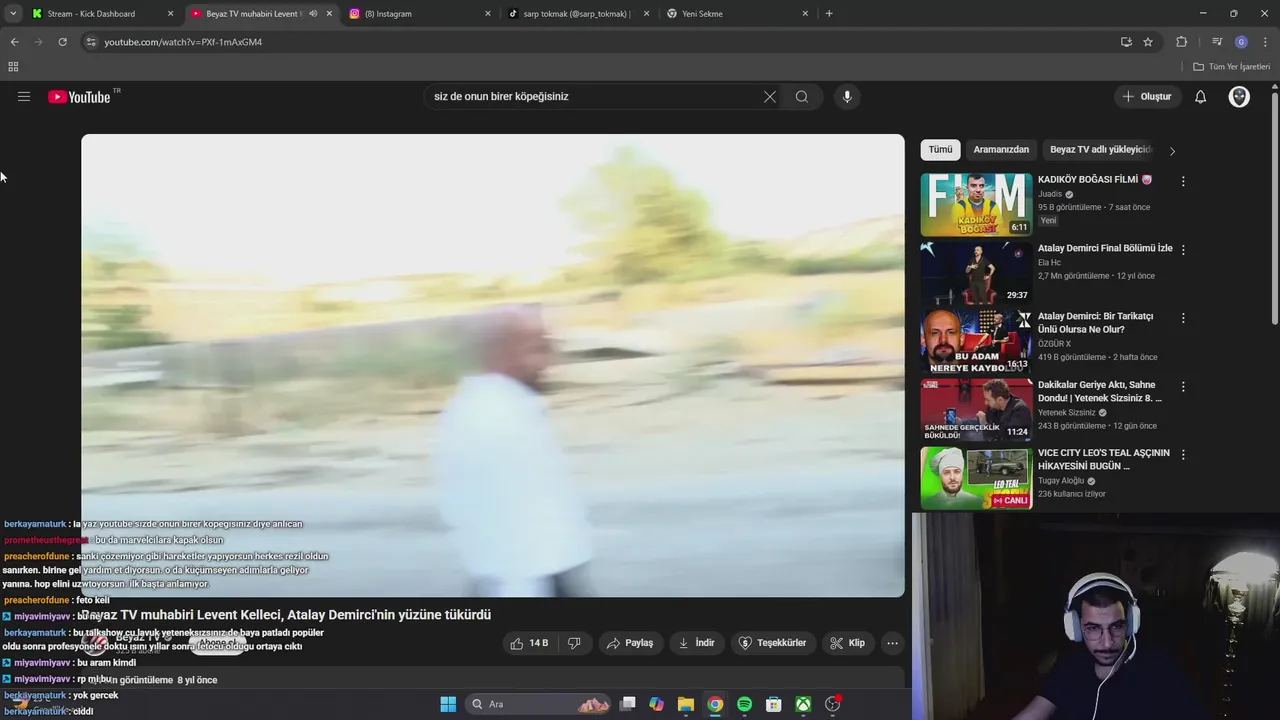The height and width of the screenshot is (720, 1280).
Task: Open File Explorer from taskbar
Action: coord(685,704)
